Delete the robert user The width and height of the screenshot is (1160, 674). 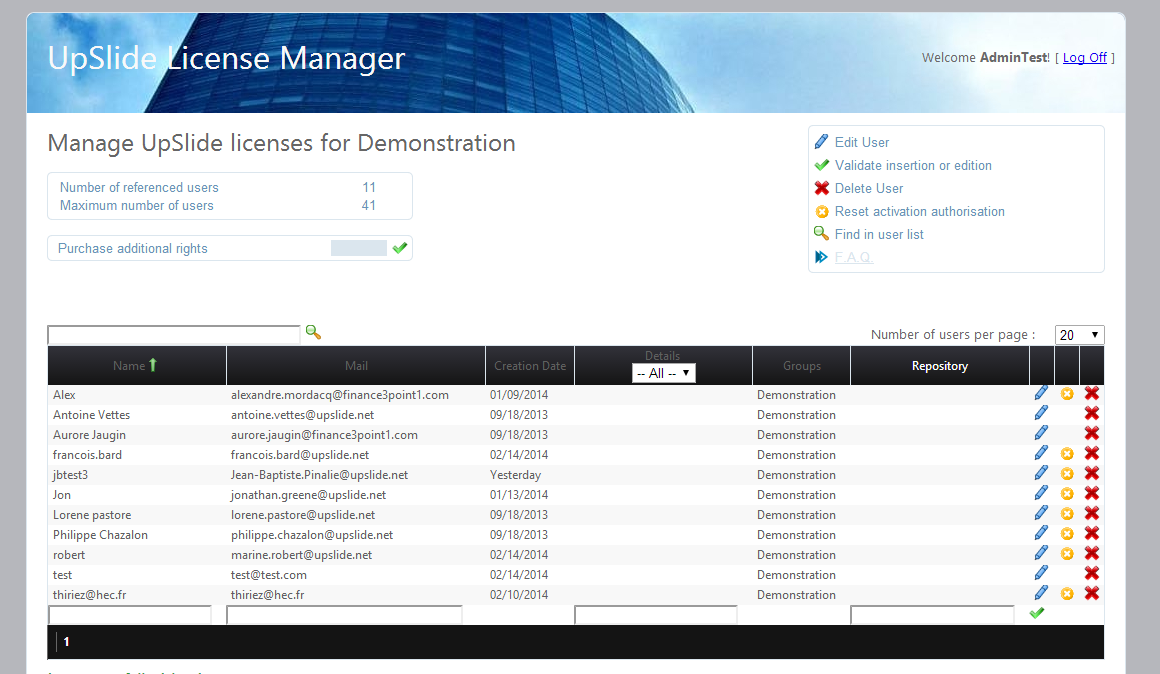[x=1092, y=553]
